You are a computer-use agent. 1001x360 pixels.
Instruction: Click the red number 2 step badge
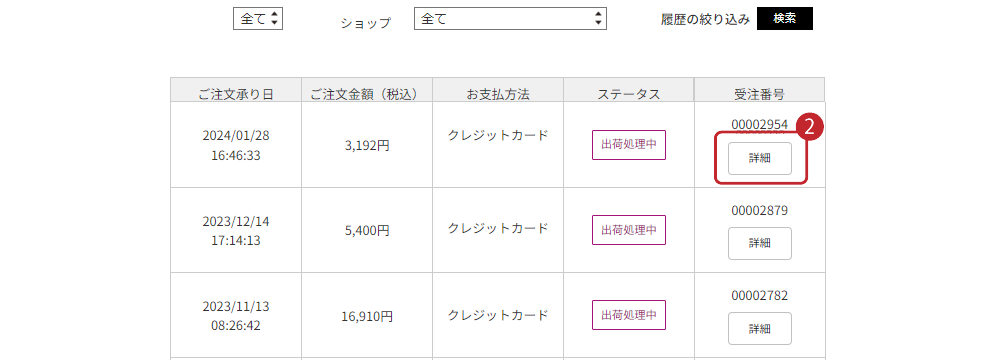coord(810,127)
